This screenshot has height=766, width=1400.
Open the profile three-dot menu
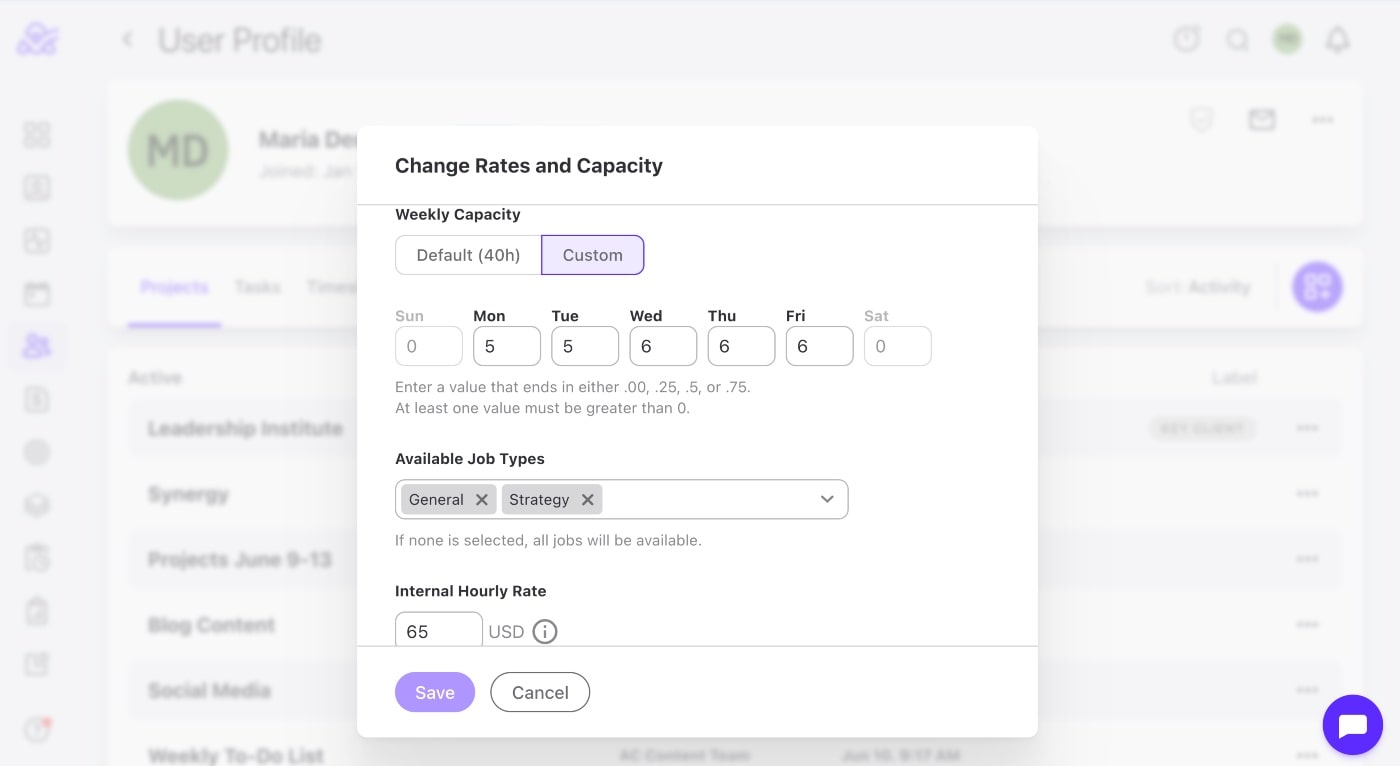pyautogui.click(x=1322, y=120)
